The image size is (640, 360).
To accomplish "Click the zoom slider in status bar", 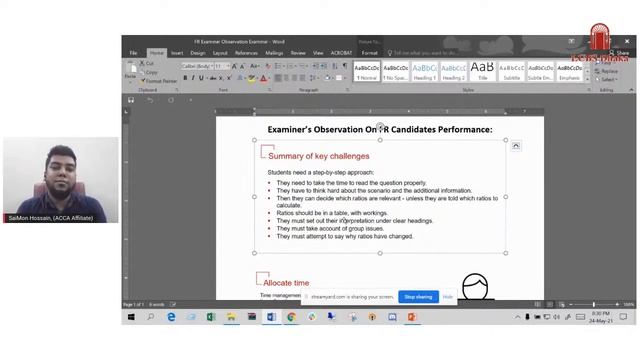I will tap(593, 304).
